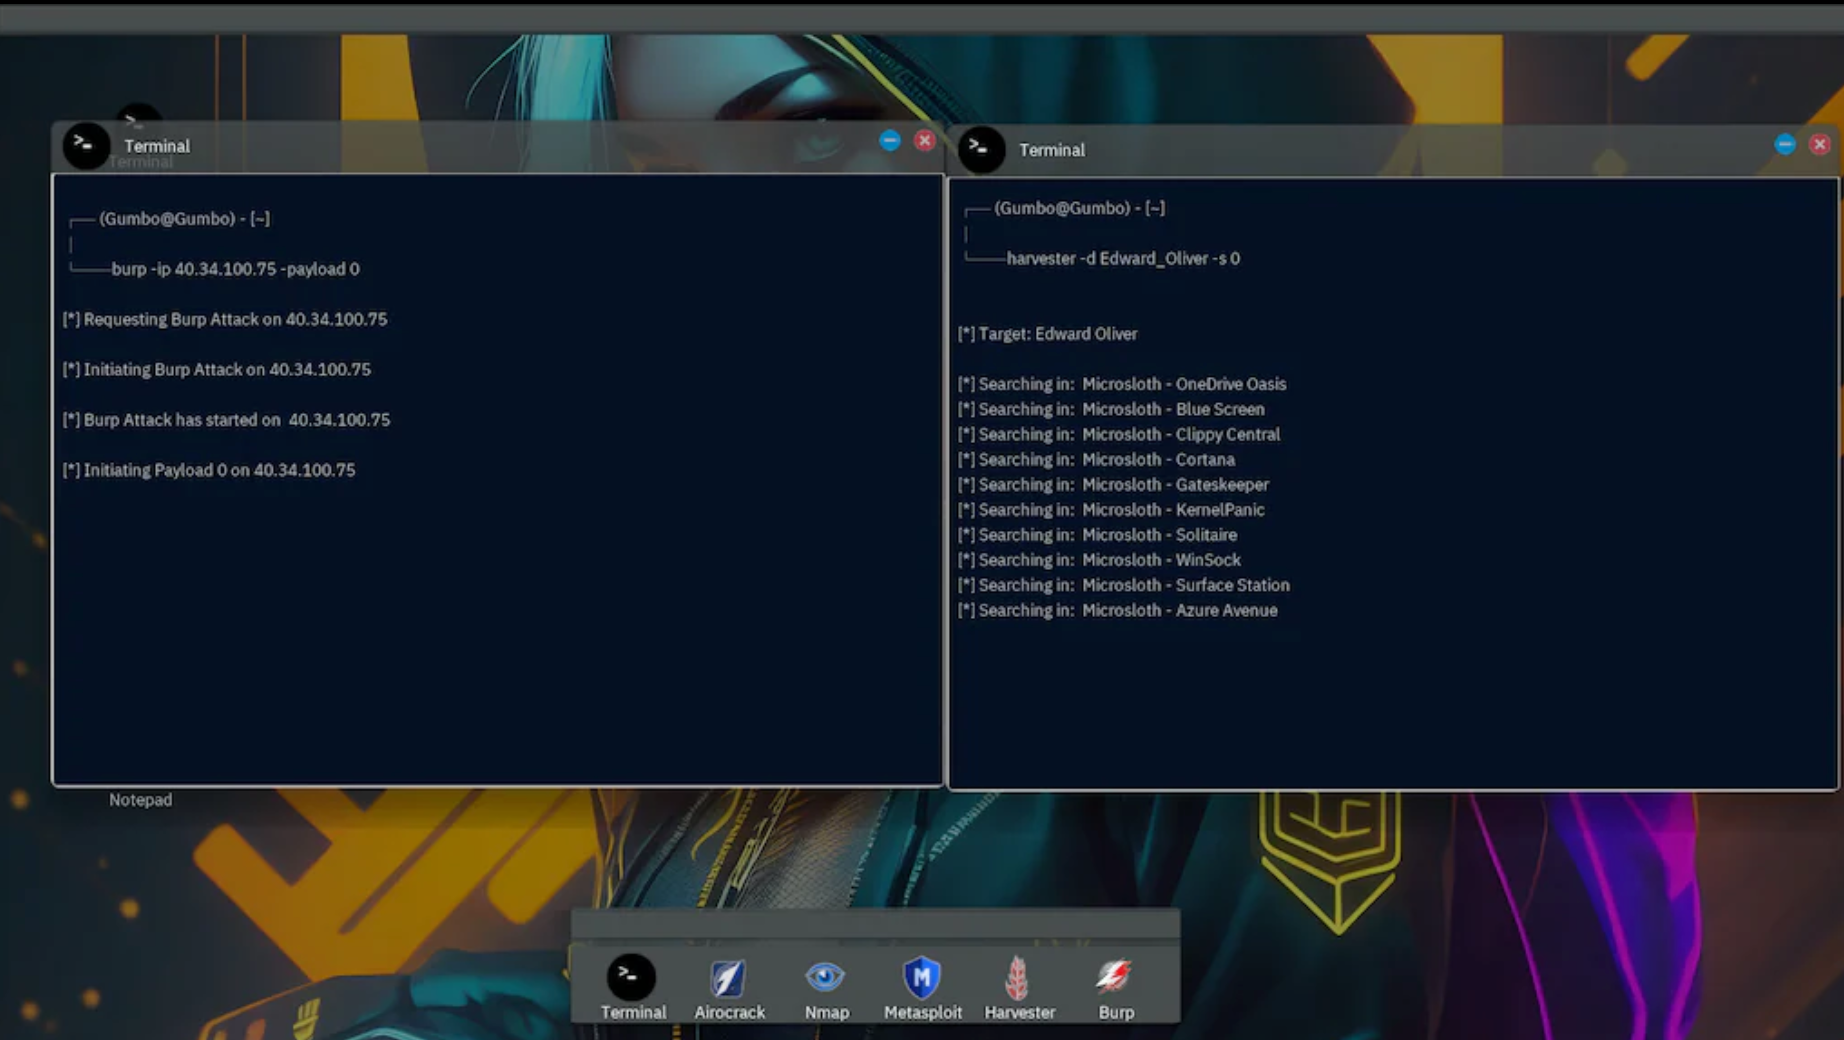This screenshot has width=1844, height=1040.
Task: Click the Burp Attack started status message
Action: [228, 419]
